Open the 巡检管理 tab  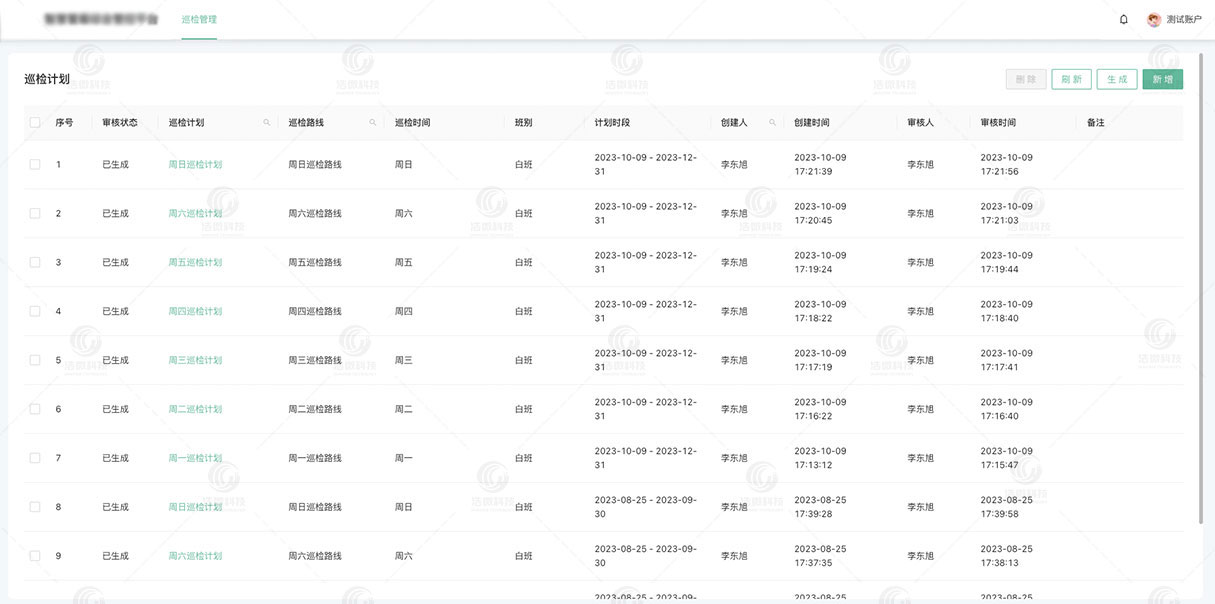point(199,20)
